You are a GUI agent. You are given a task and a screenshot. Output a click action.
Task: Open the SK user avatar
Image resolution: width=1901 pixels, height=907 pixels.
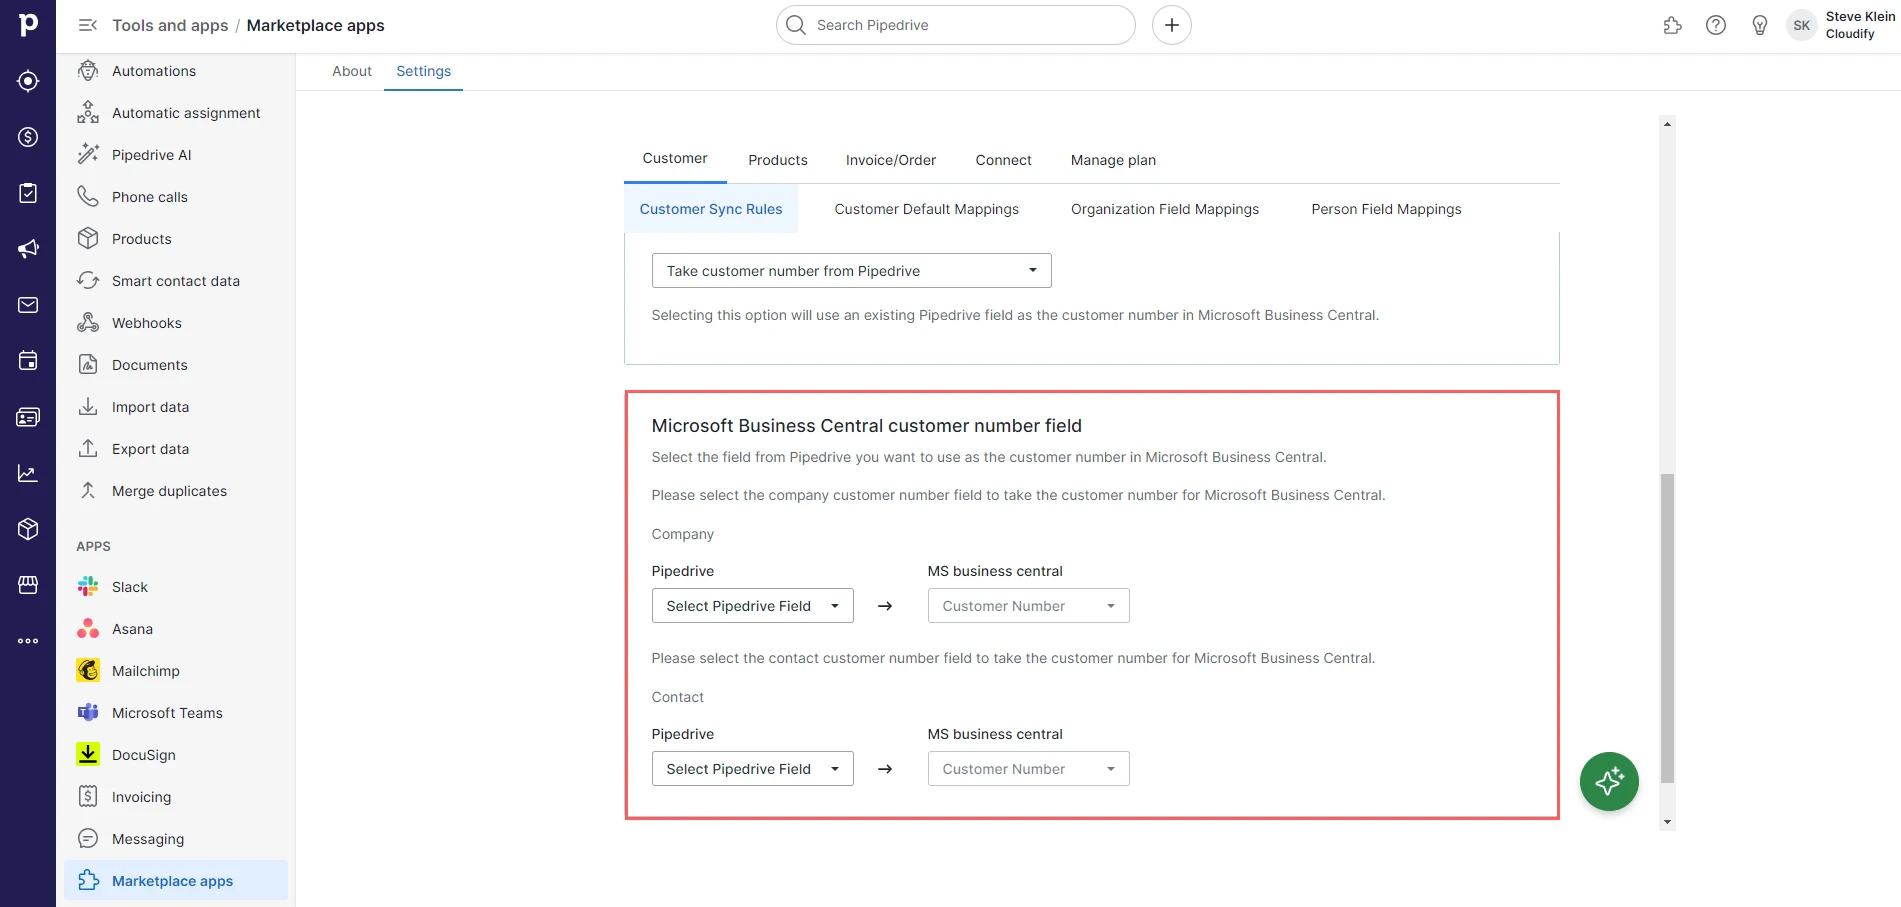(x=1802, y=25)
